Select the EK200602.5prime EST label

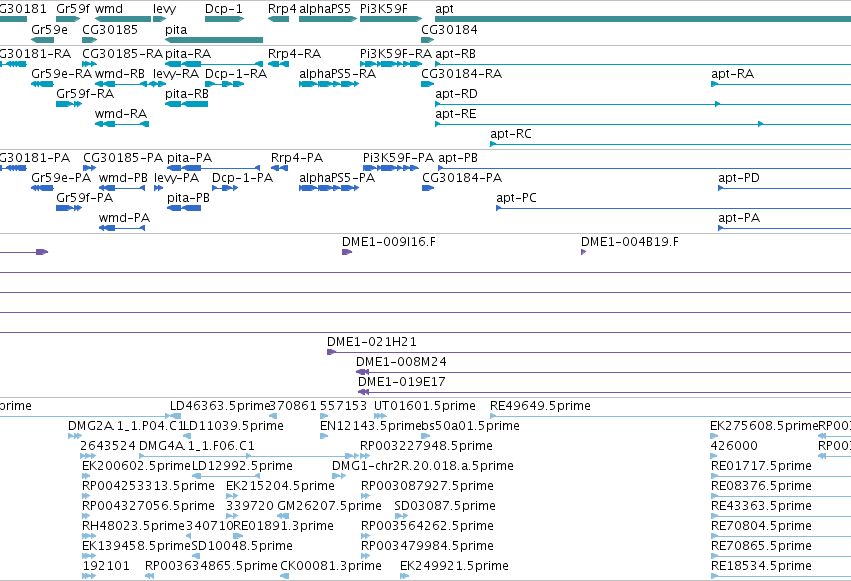pyautogui.click(x=136, y=466)
